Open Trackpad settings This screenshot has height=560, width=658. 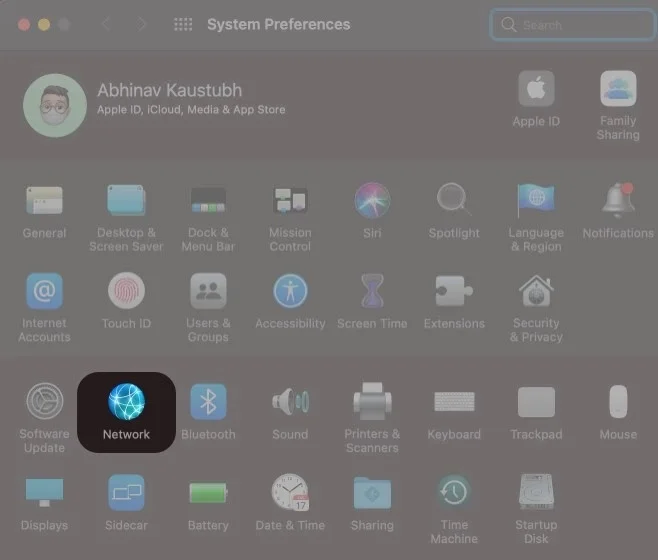coord(536,402)
